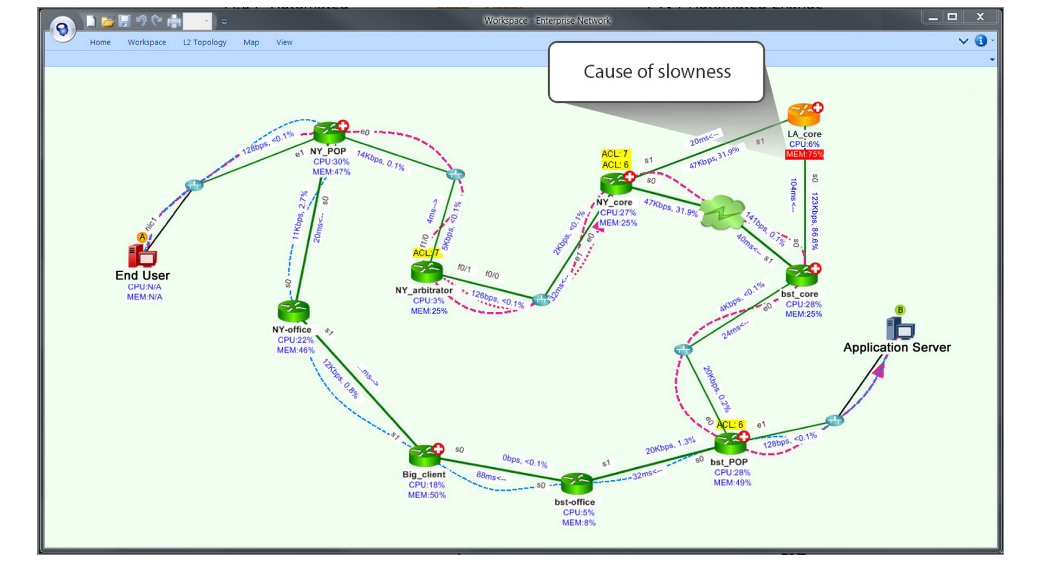Click the 2Kbps, <0.1% link label
This screenshot has height=562, width=1040.
tap(569, 233)
